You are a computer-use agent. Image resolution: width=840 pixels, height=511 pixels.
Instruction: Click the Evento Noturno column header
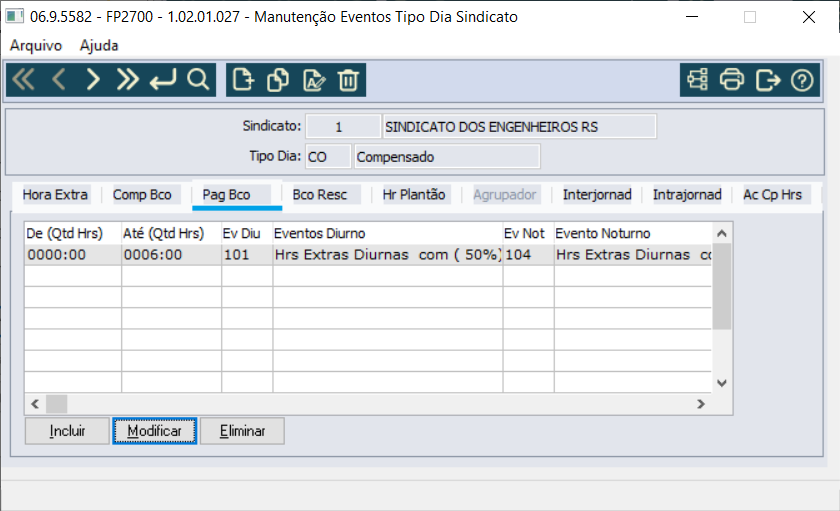point(633,234)
